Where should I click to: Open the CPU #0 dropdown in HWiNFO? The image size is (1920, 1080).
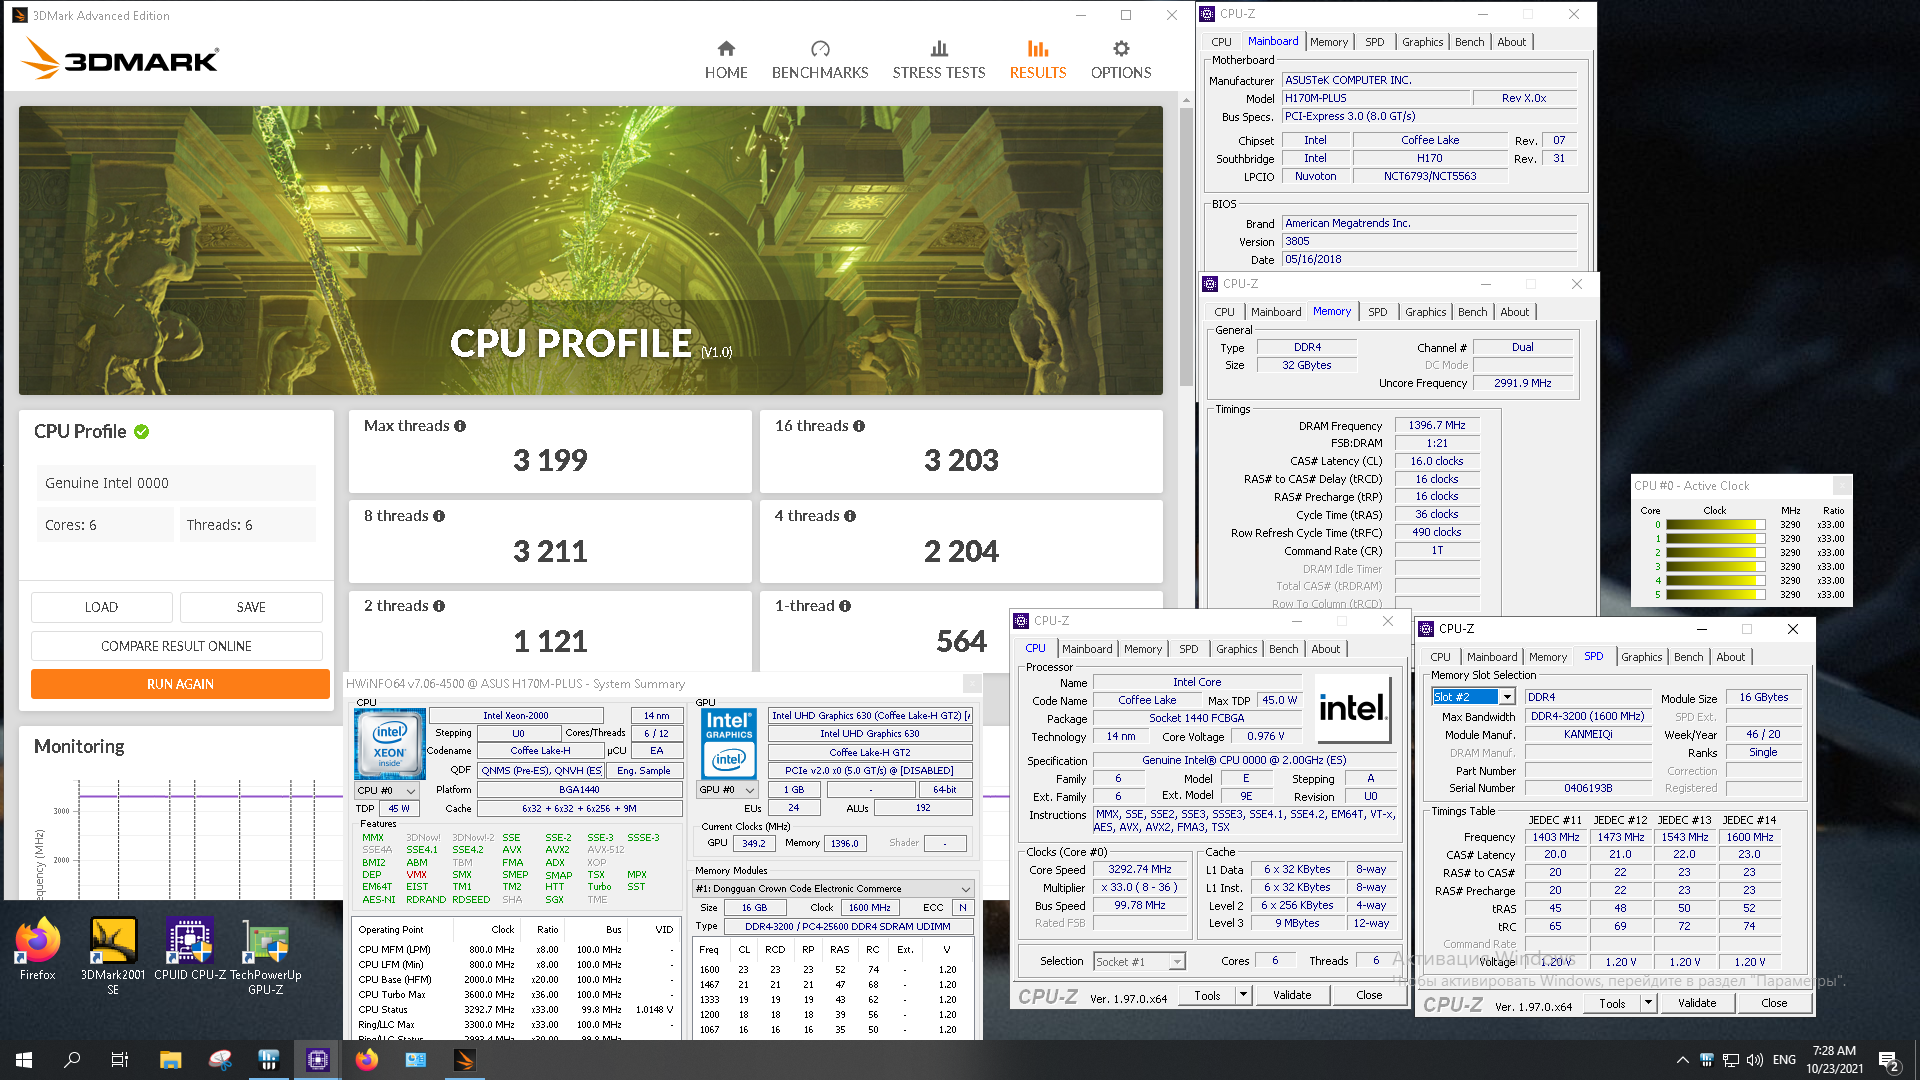[x=387, y=790]
